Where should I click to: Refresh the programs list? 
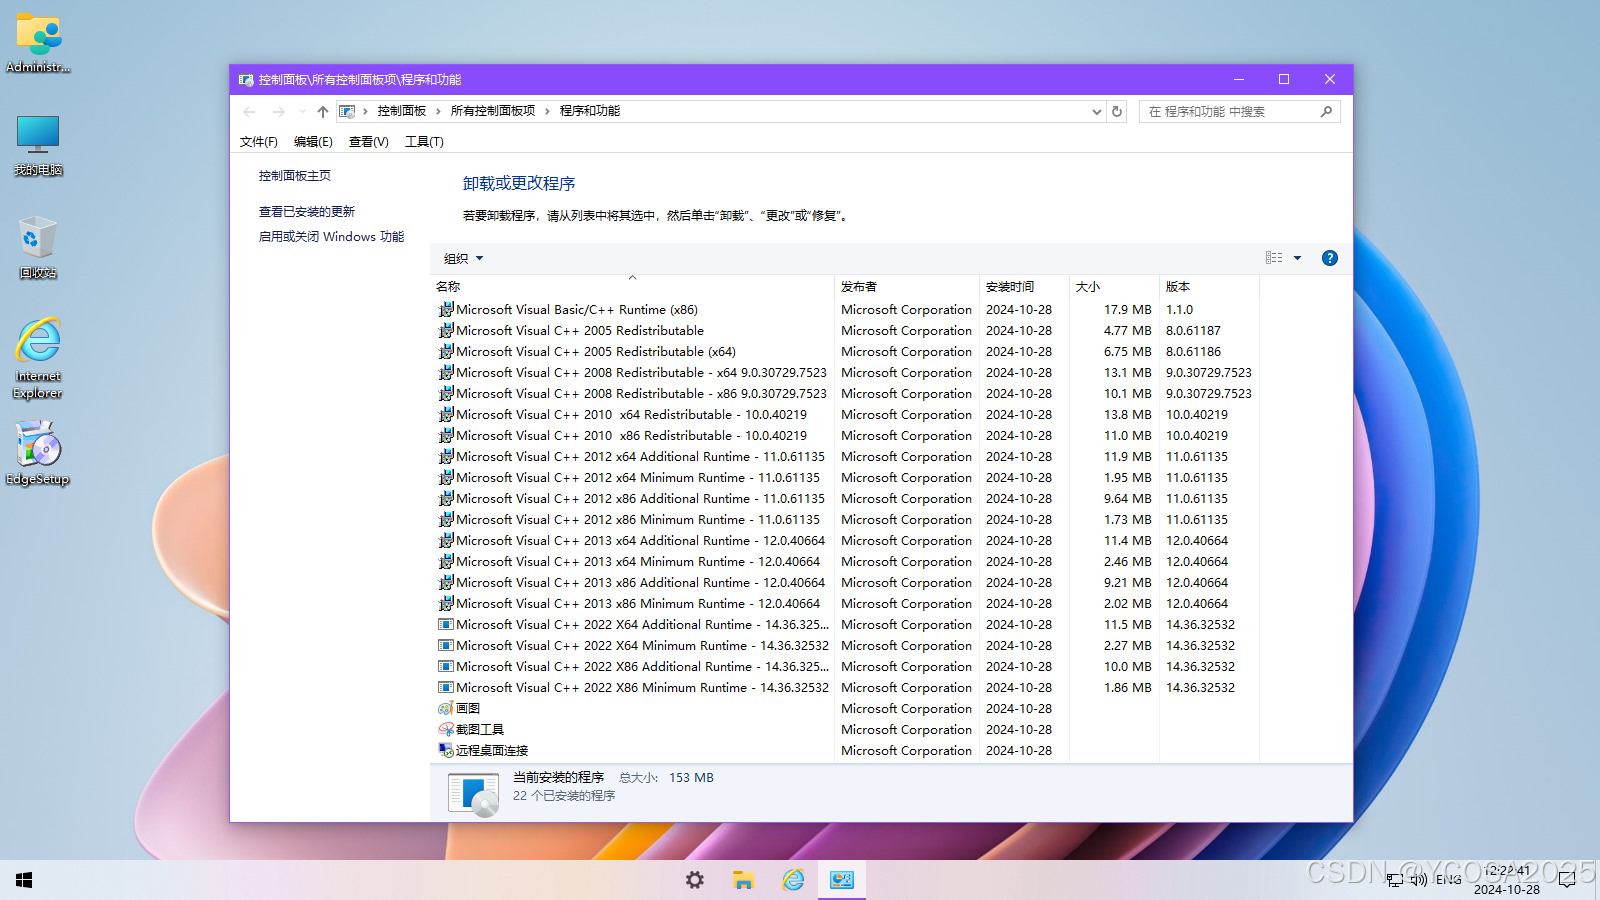(1117, 112)
